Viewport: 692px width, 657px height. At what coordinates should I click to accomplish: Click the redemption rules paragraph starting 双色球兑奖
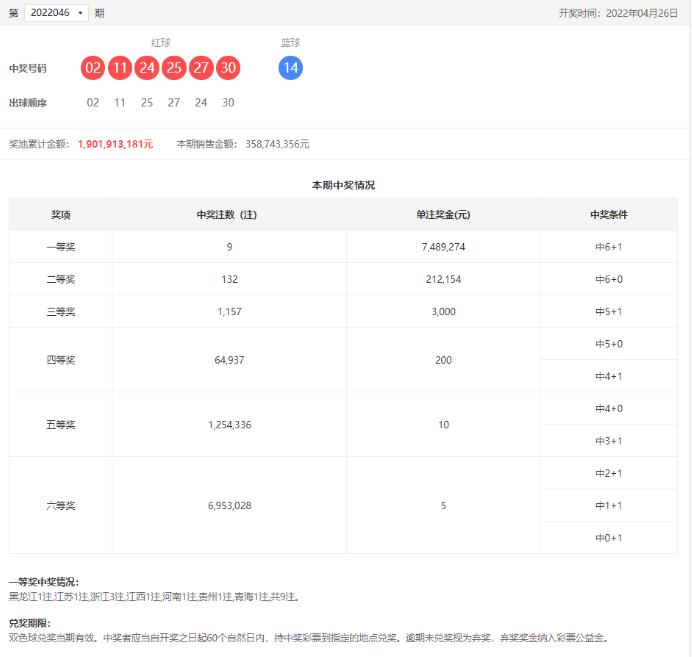pyautogui.click(x=309, y=638)
